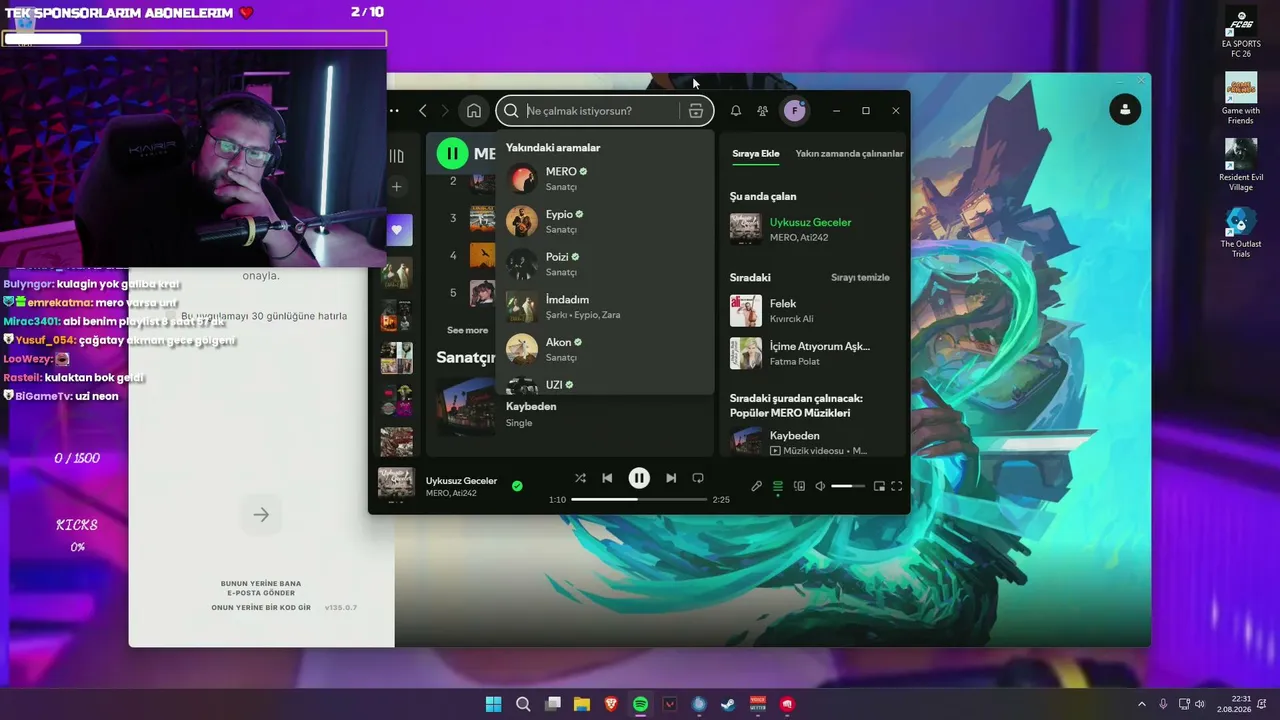Open Game with Friends desktop shortcut
The width and height of the screenshot is (1280, 720).
pos(1241,99)
